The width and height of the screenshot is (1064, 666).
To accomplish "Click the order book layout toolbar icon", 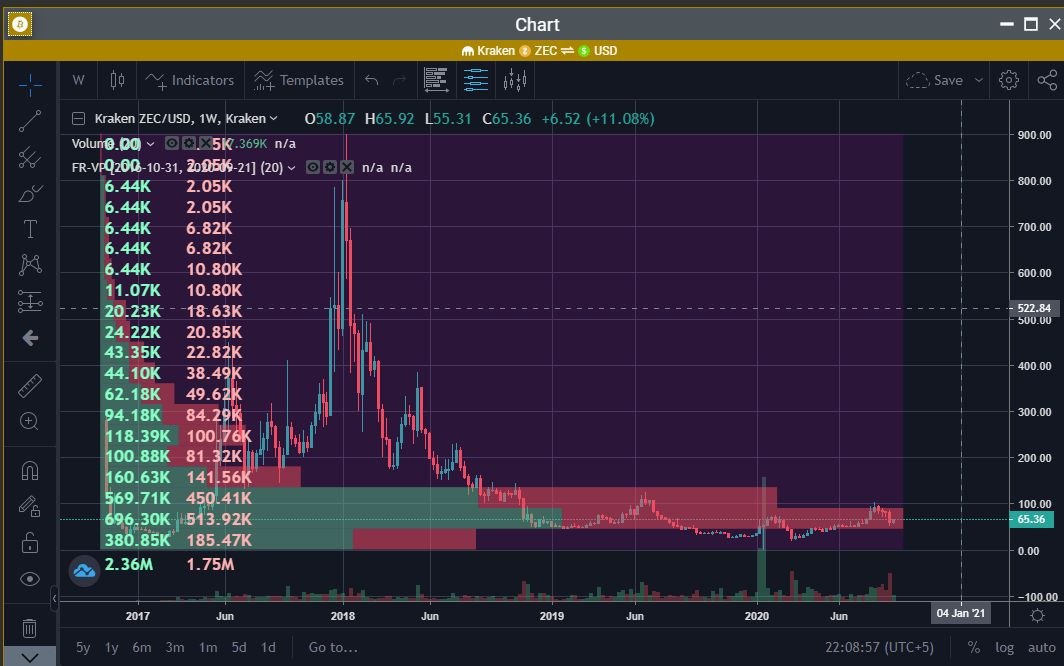I will pyautogui.click(x=436, y=80).
